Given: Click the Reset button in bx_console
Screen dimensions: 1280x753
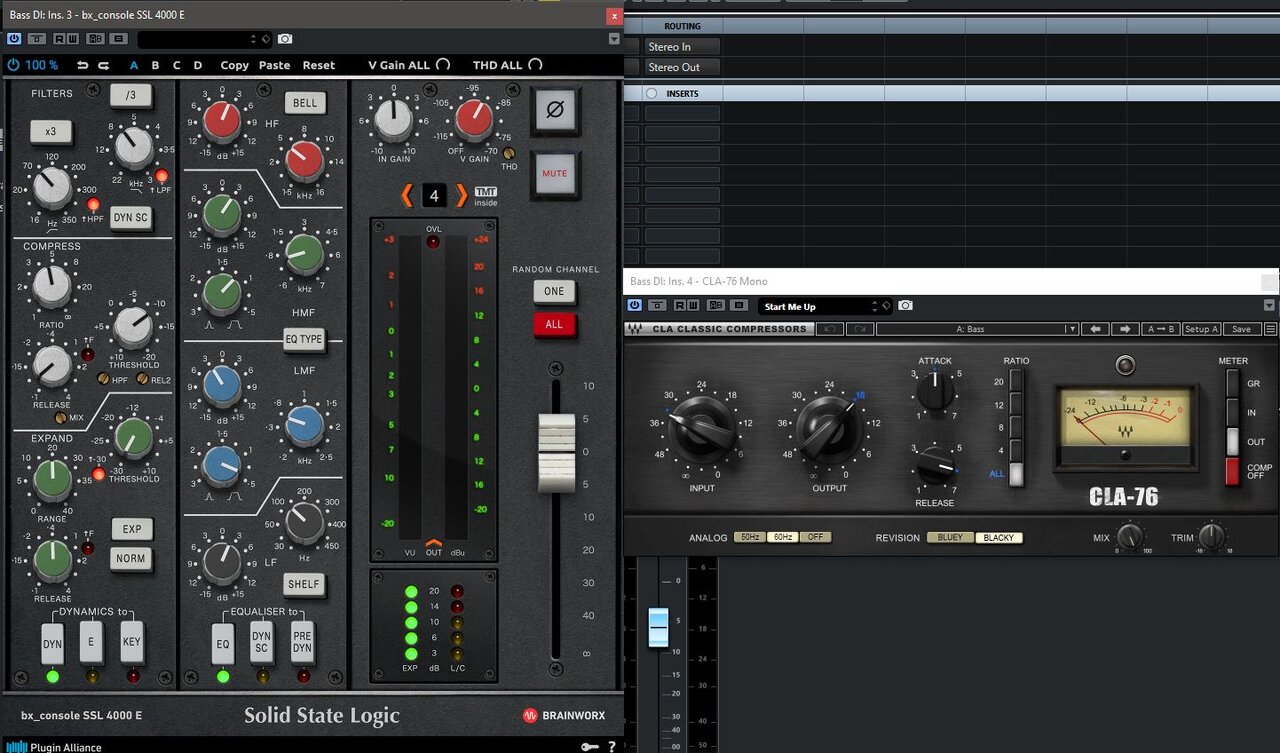Looking at the screenshot, I should tap(319, 65).
